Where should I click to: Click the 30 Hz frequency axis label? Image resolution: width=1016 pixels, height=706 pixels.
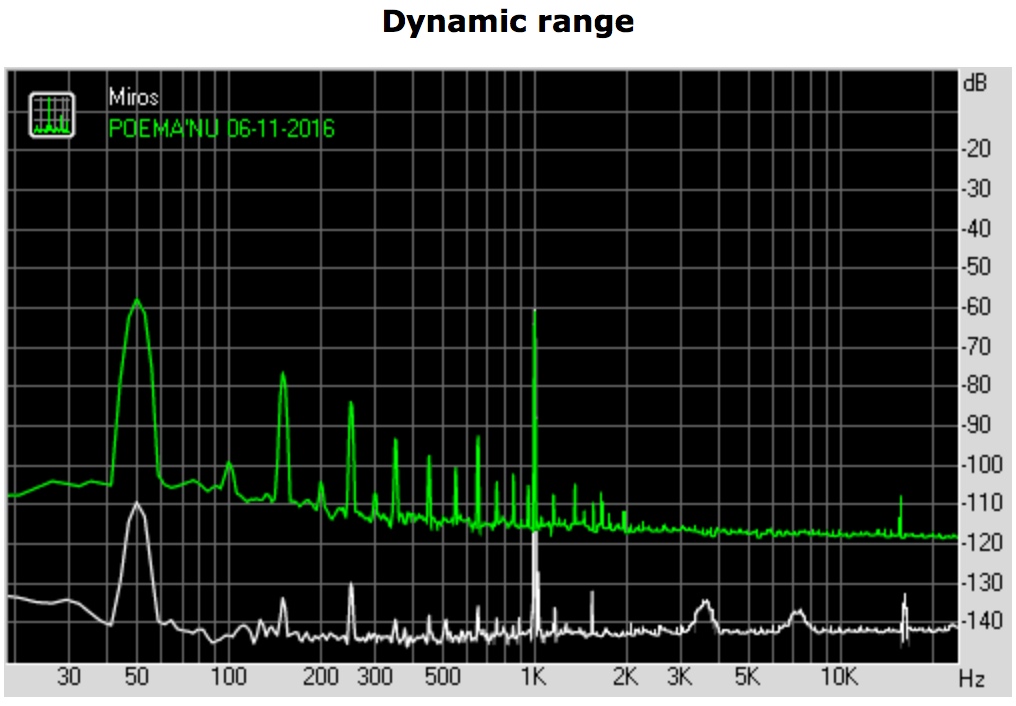coord(68,678)
